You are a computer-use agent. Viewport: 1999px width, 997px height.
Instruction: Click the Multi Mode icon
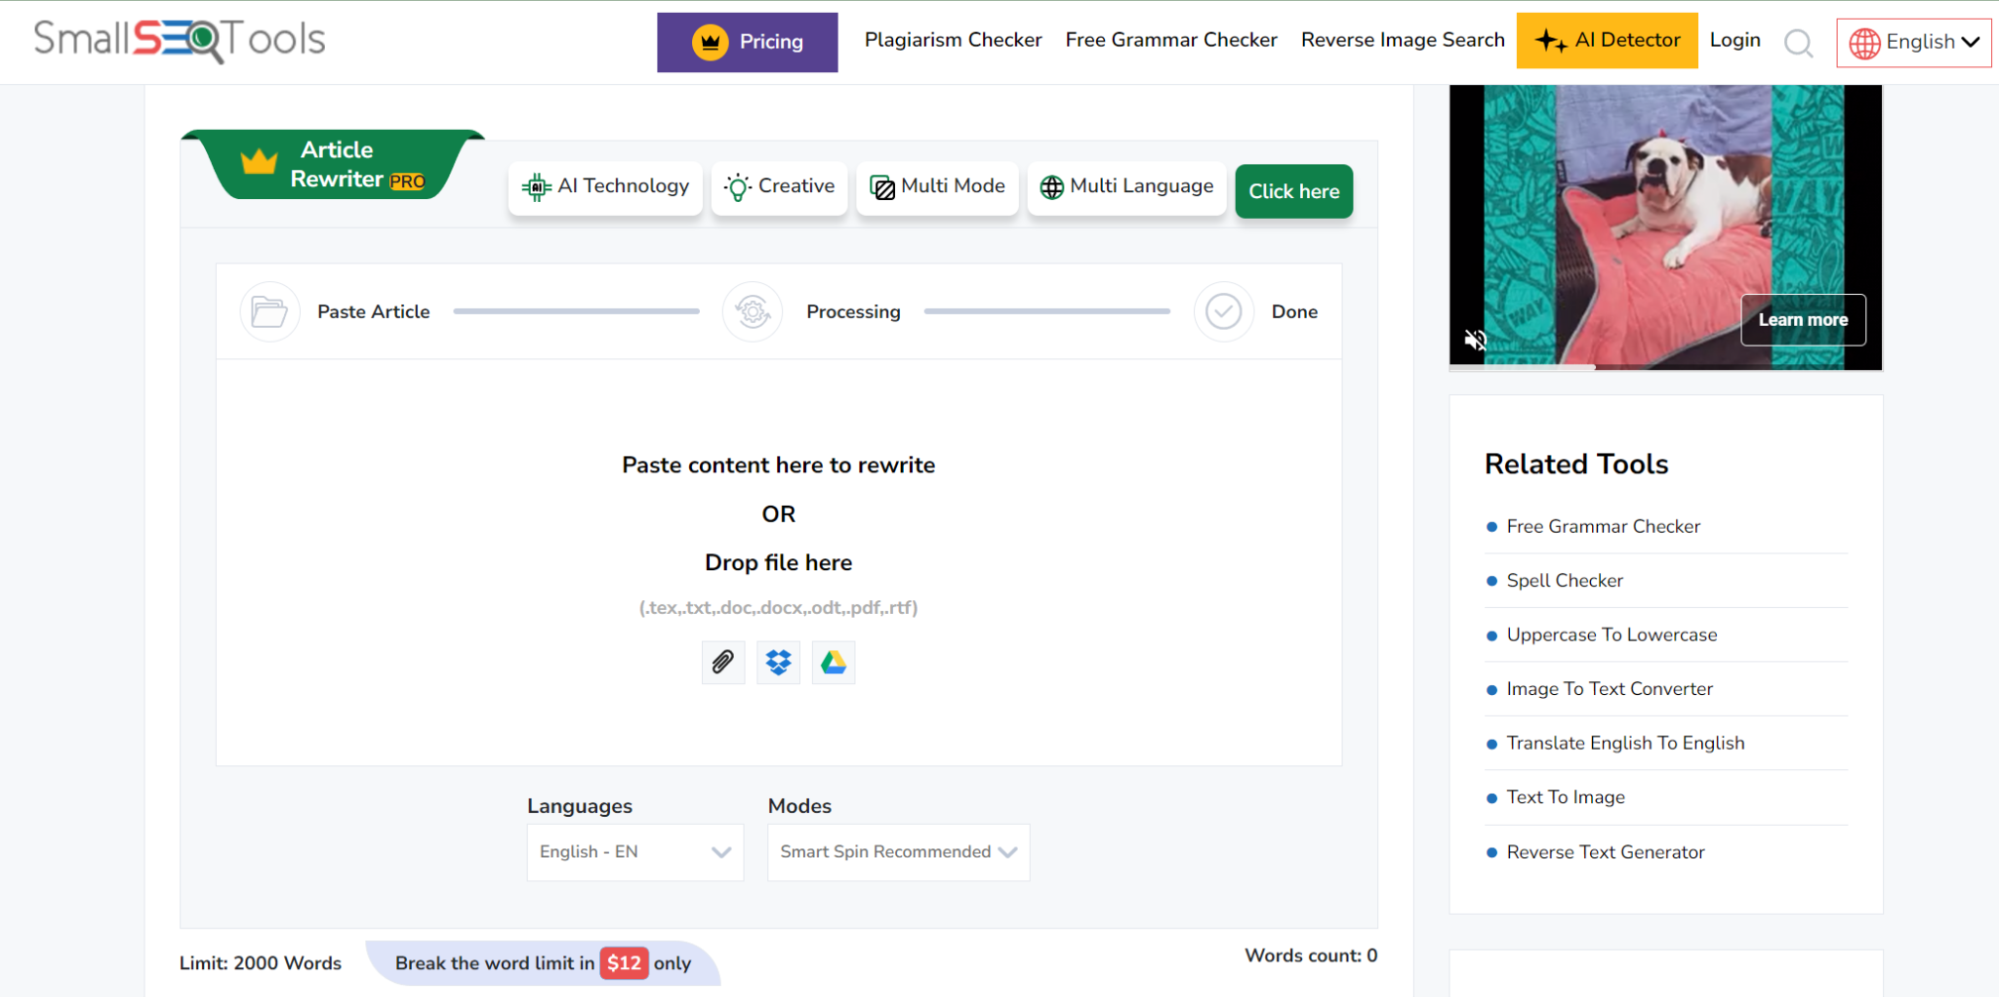883,187
